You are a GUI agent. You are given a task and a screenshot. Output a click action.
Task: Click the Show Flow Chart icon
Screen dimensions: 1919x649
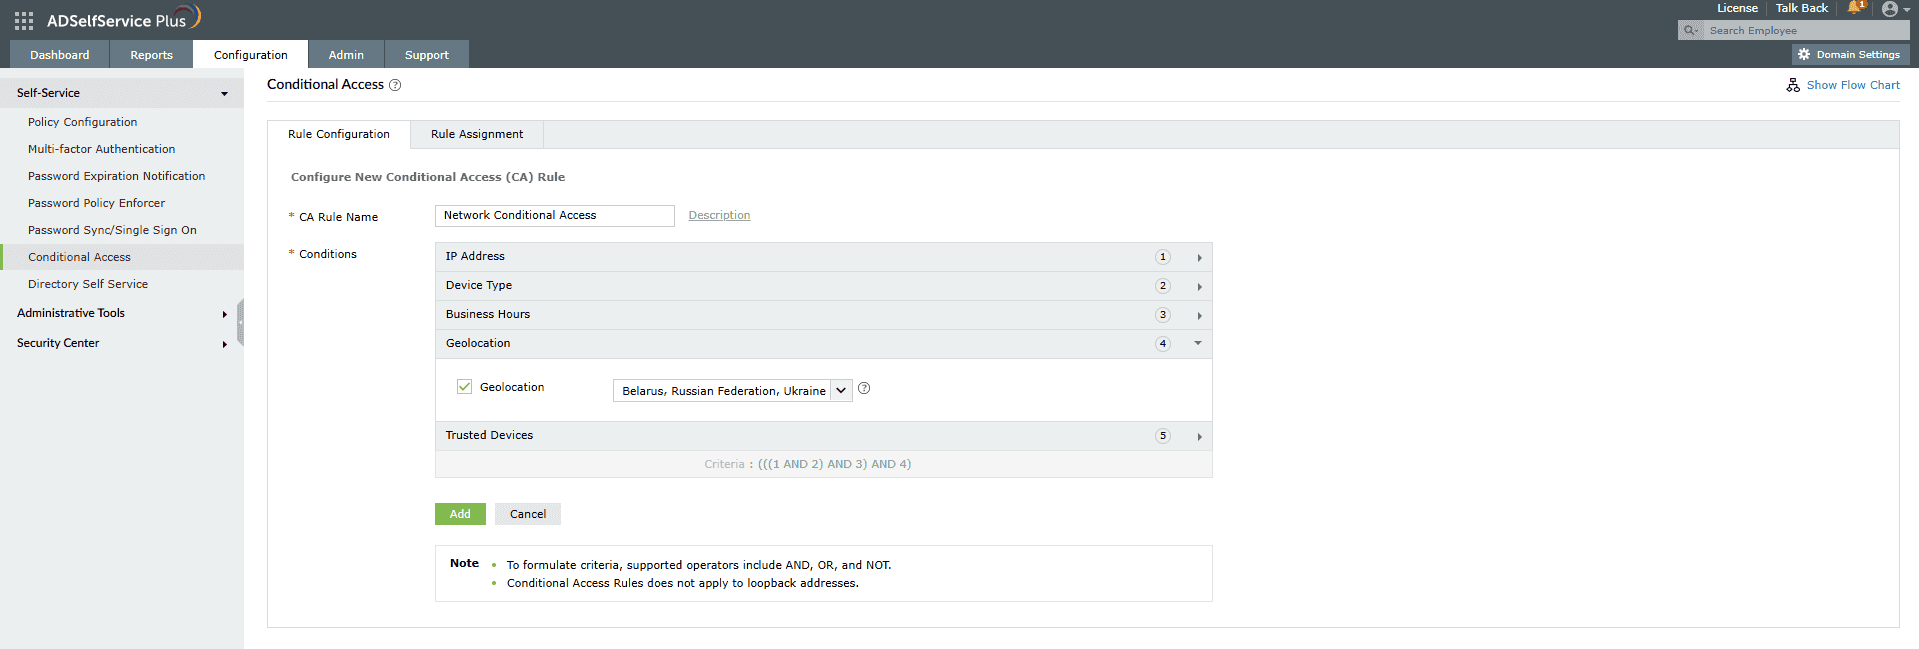tap(1793, 85)
